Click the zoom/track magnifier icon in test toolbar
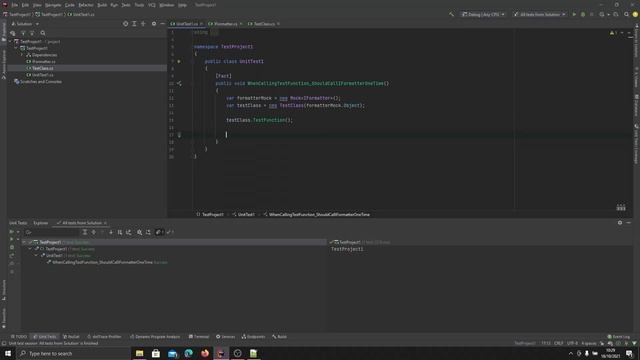Image resolution: width=640 pixels, height=360 pixels. coord(140,232)
